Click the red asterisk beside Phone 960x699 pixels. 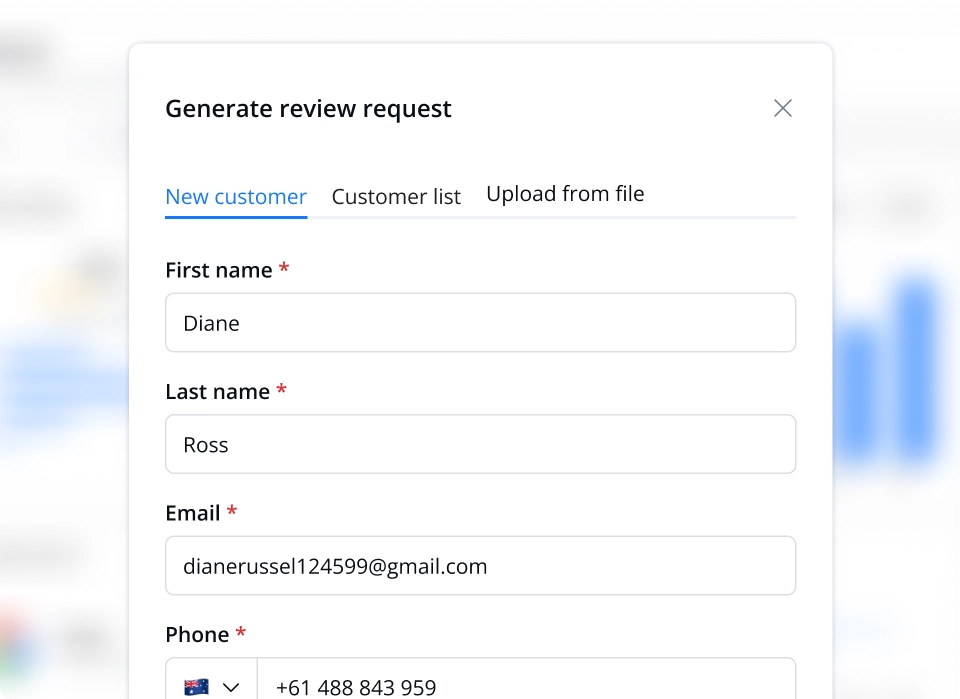tap(241, 632)
